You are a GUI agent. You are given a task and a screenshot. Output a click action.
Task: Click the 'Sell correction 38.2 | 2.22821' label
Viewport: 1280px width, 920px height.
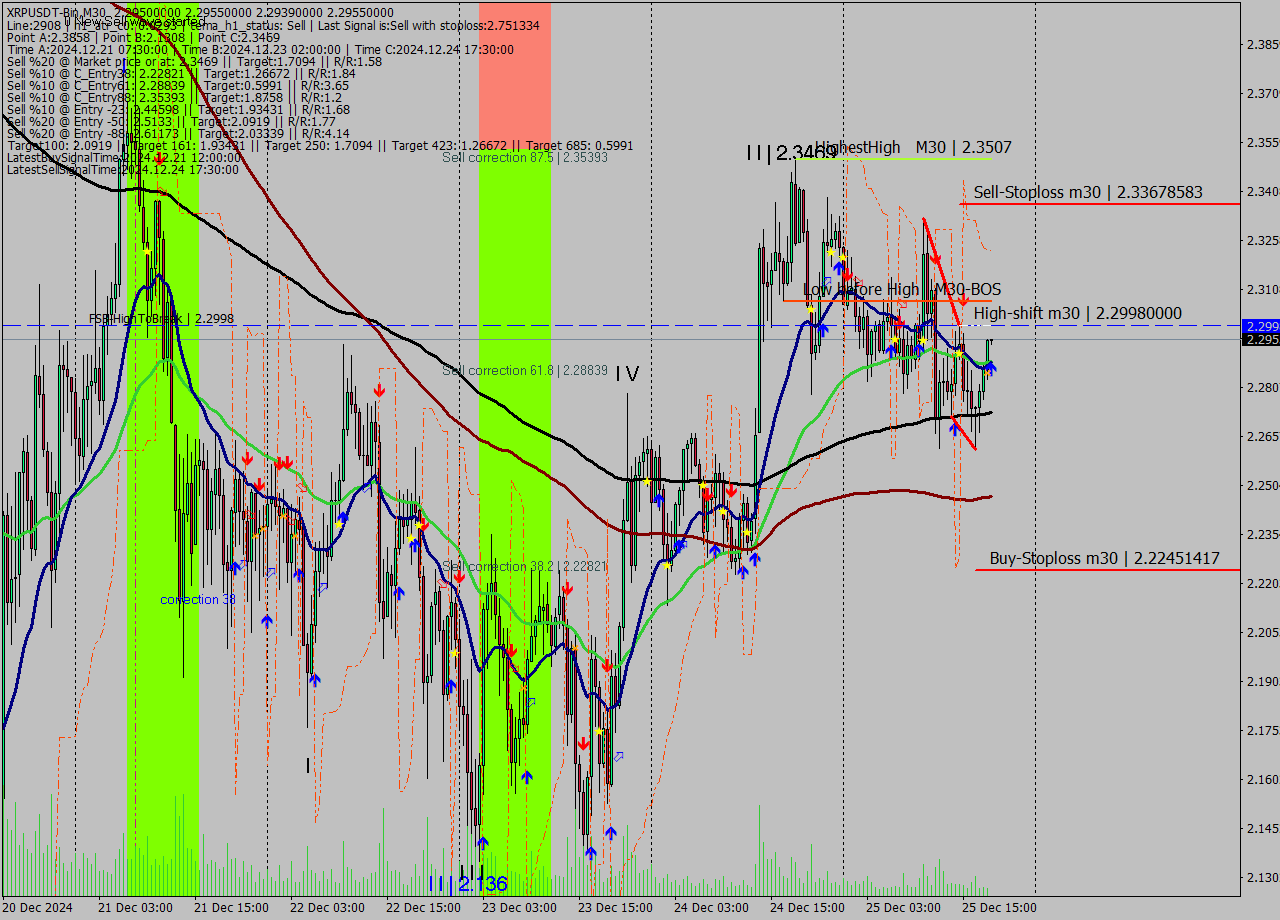[x=525, y=566]
